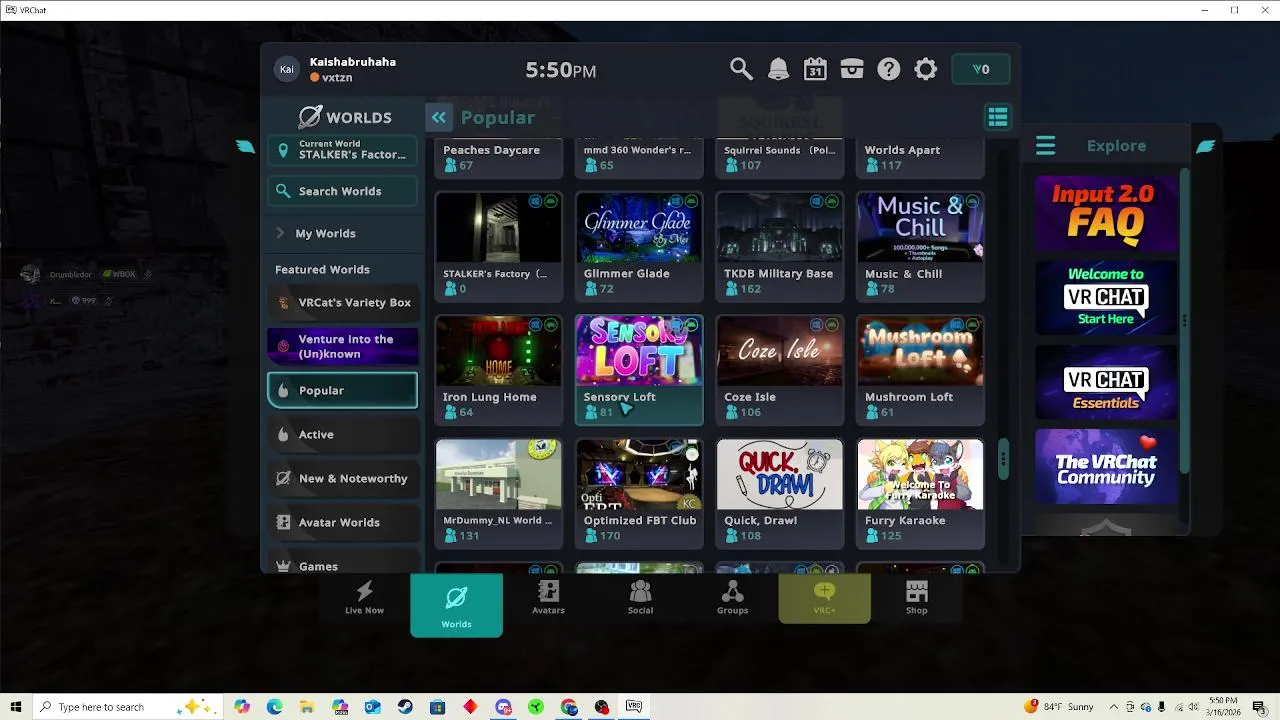Select New & Noteworthy category
This screenshot has height=720, width=1280.
click(x=343, y=478)
